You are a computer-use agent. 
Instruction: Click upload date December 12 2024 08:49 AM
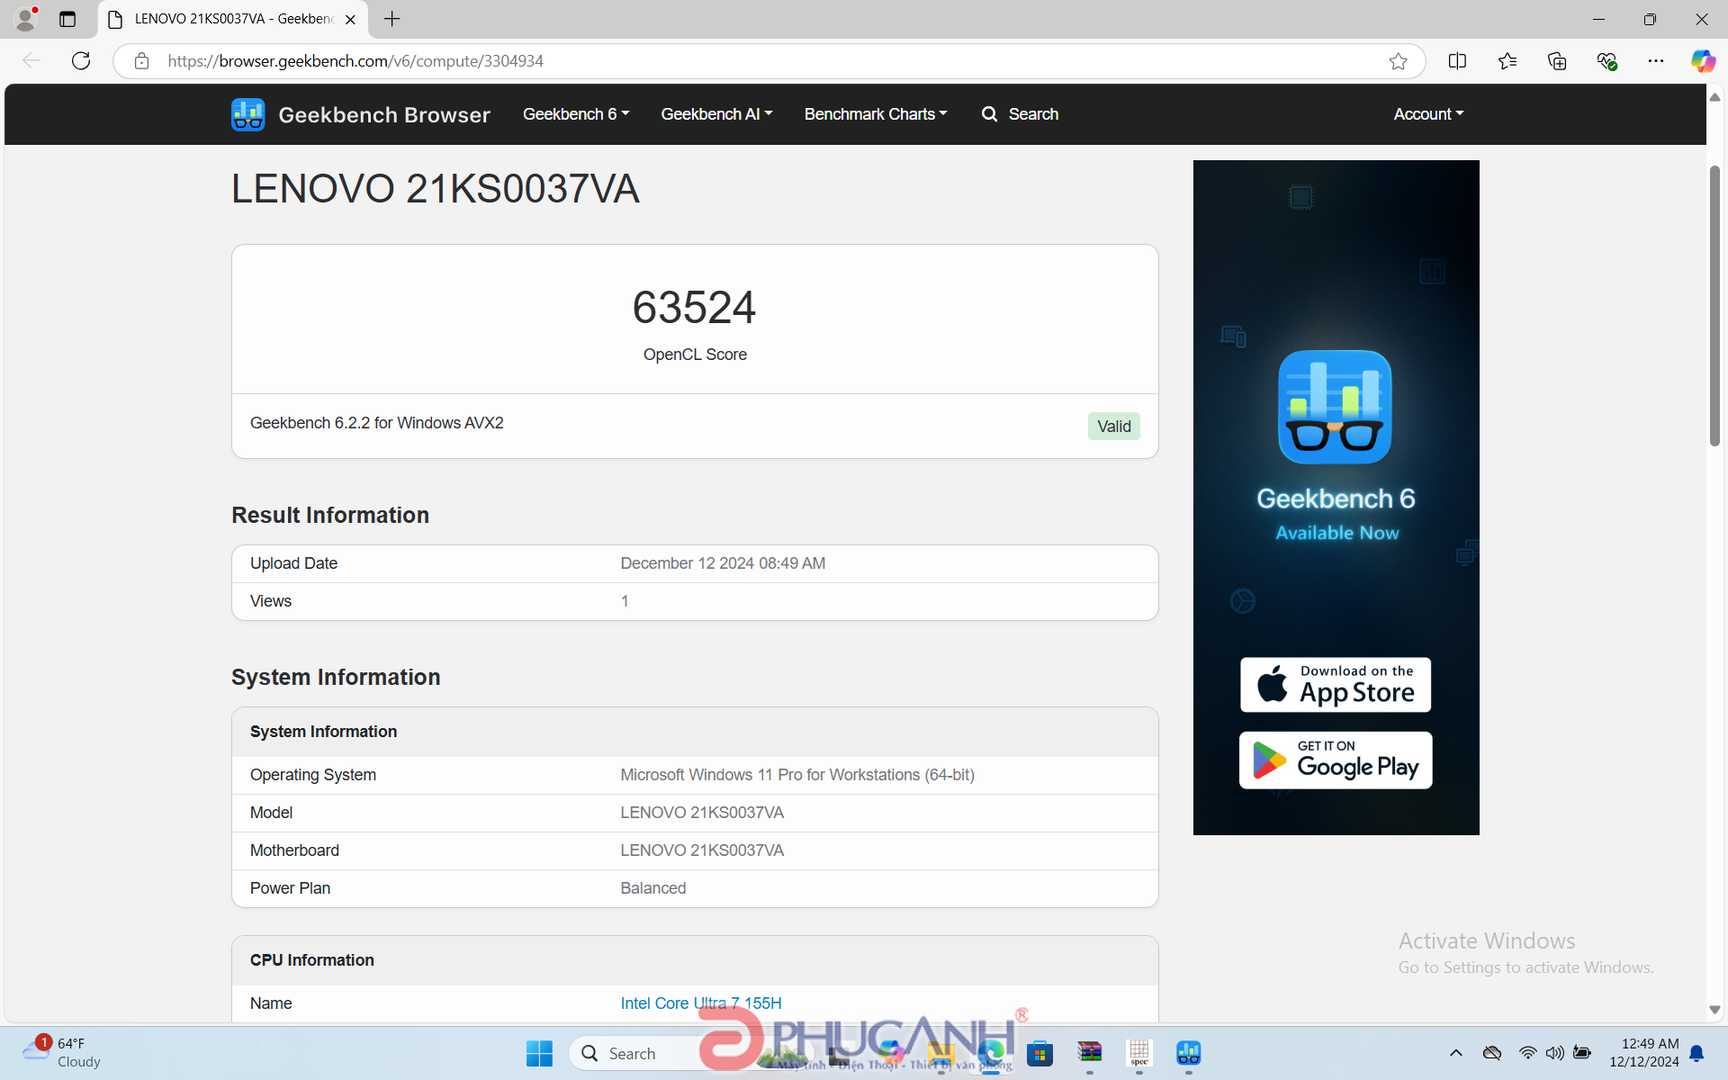[x=723, y=563]
